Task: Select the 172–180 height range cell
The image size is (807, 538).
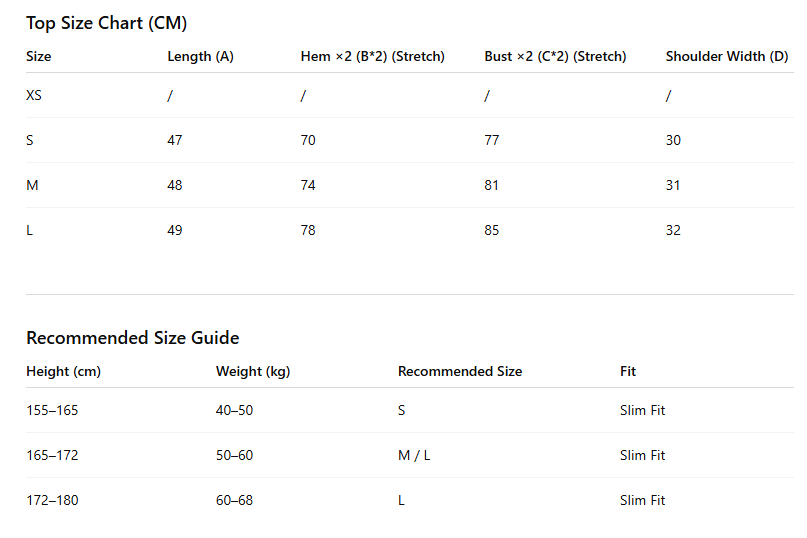Action: click(x=52, y=500)
